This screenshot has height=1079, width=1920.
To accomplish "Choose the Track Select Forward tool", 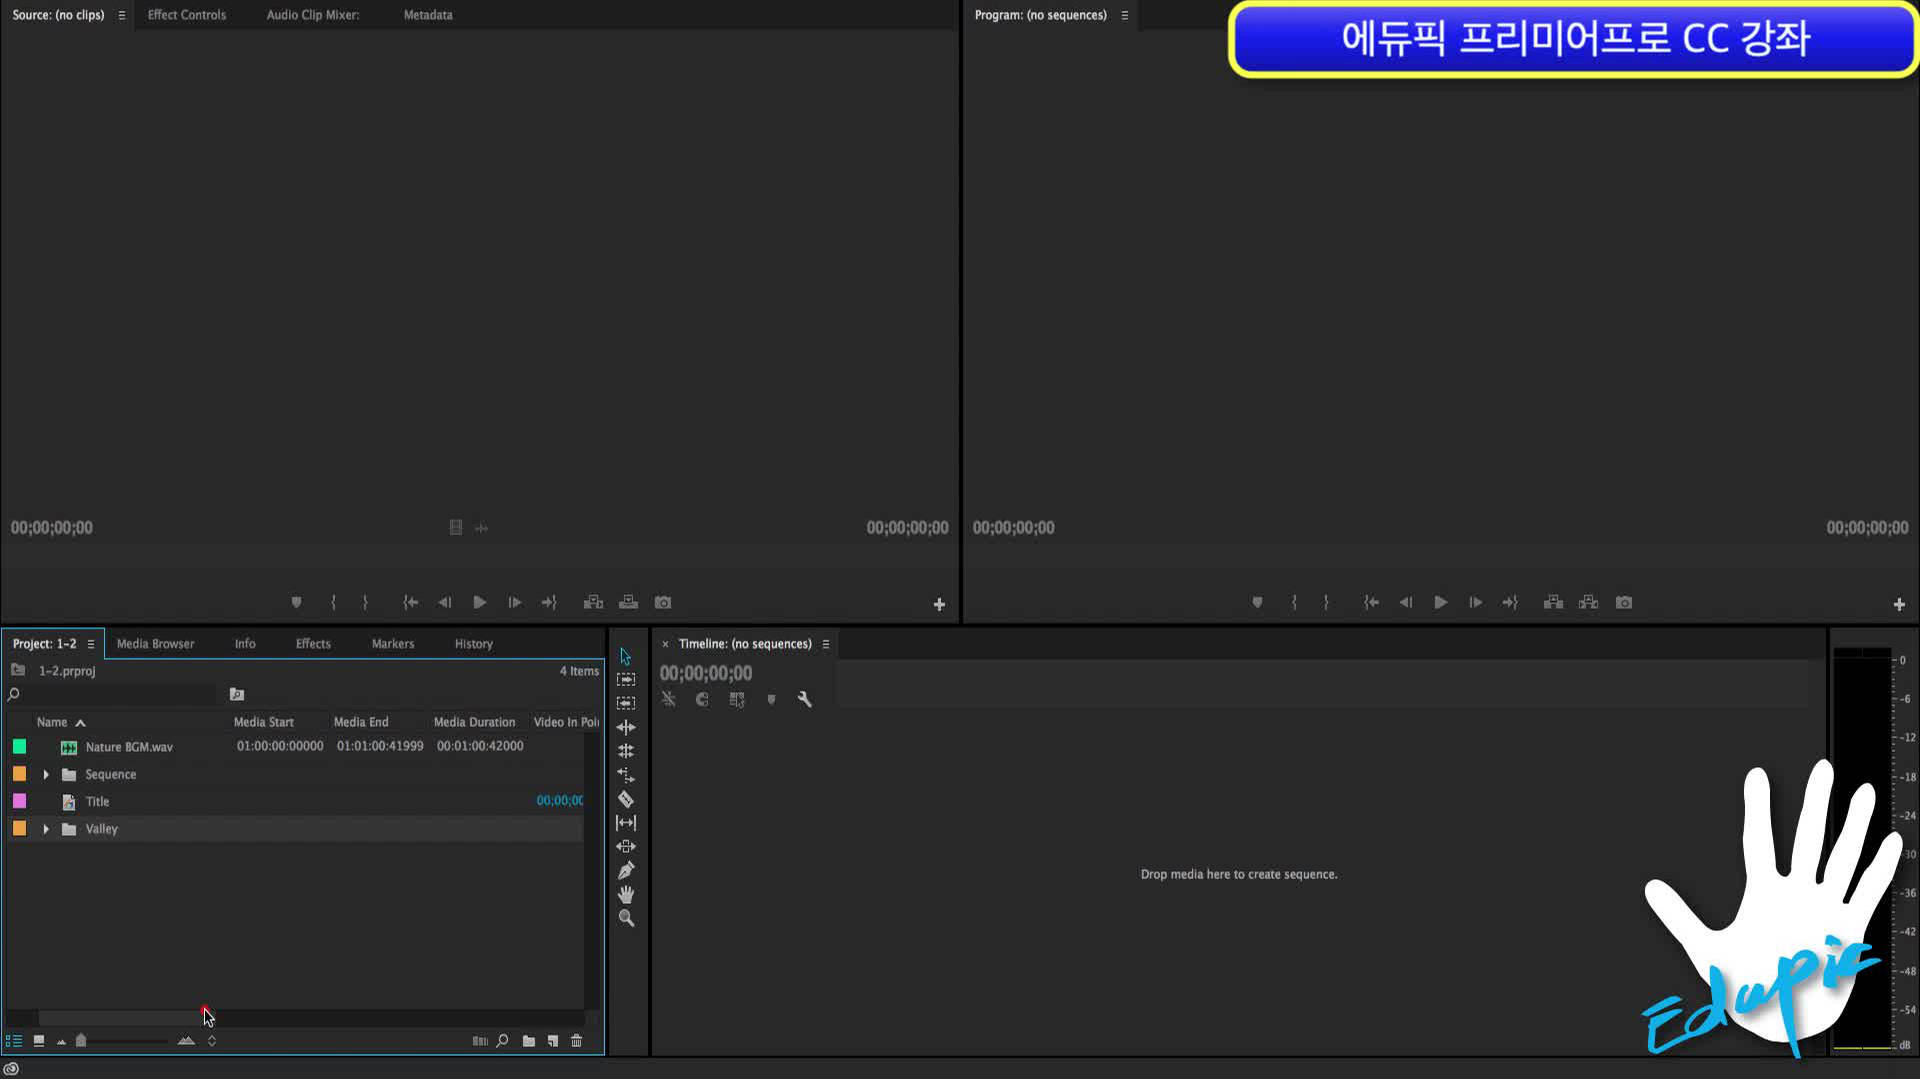I will 626,678.
